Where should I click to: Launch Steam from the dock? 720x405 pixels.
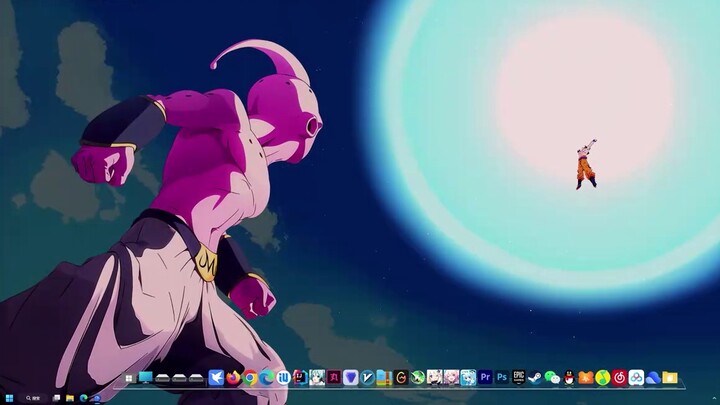tap(535, 377)
